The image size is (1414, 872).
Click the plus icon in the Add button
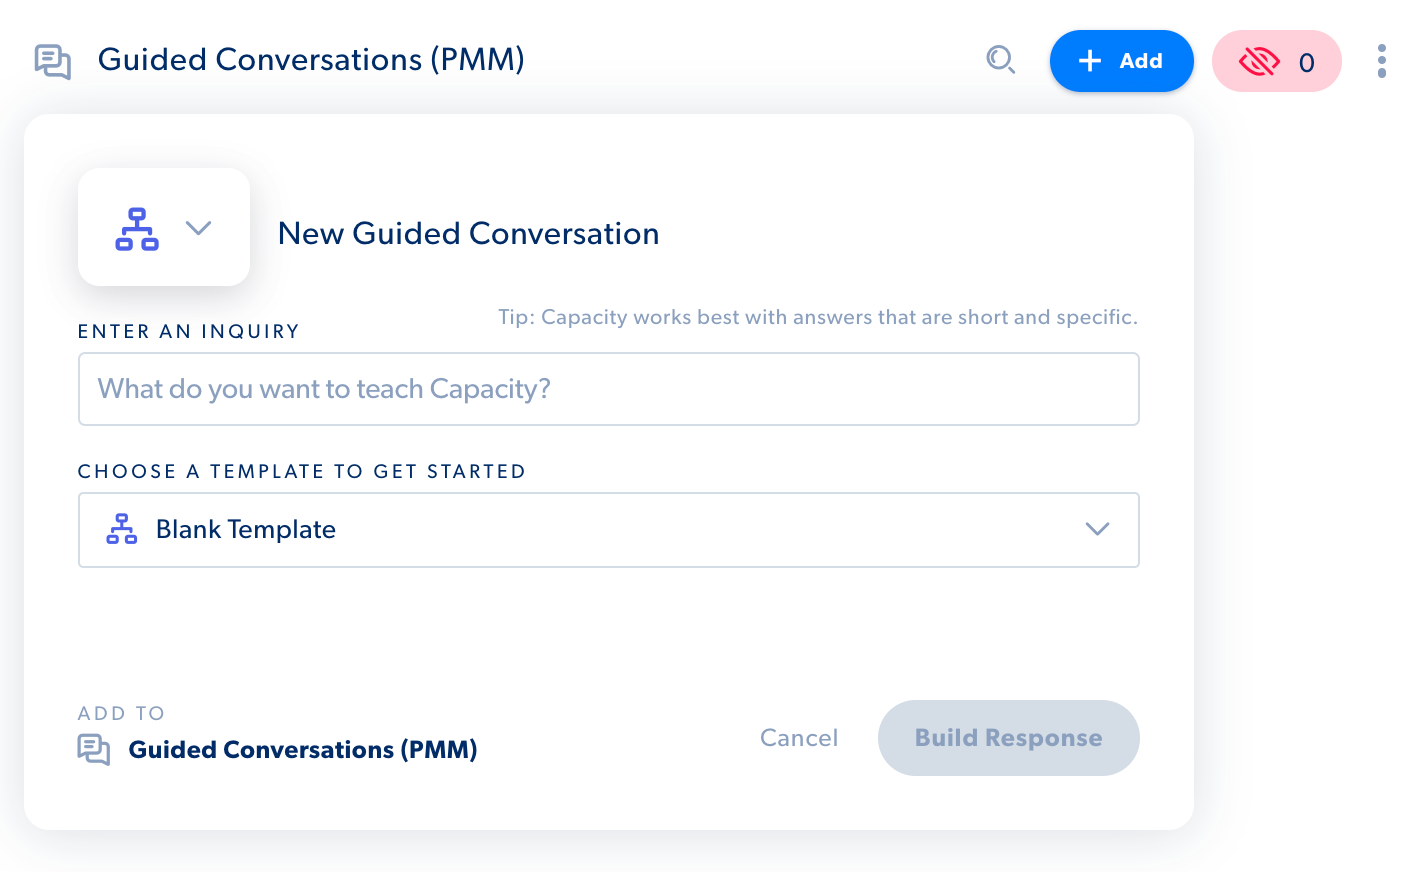coord(1090,61)
